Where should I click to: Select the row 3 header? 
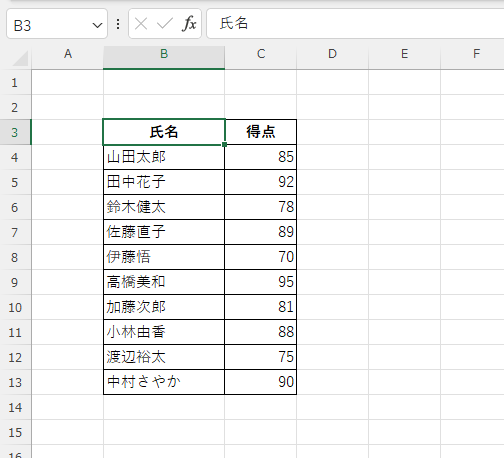click(15, 132)
